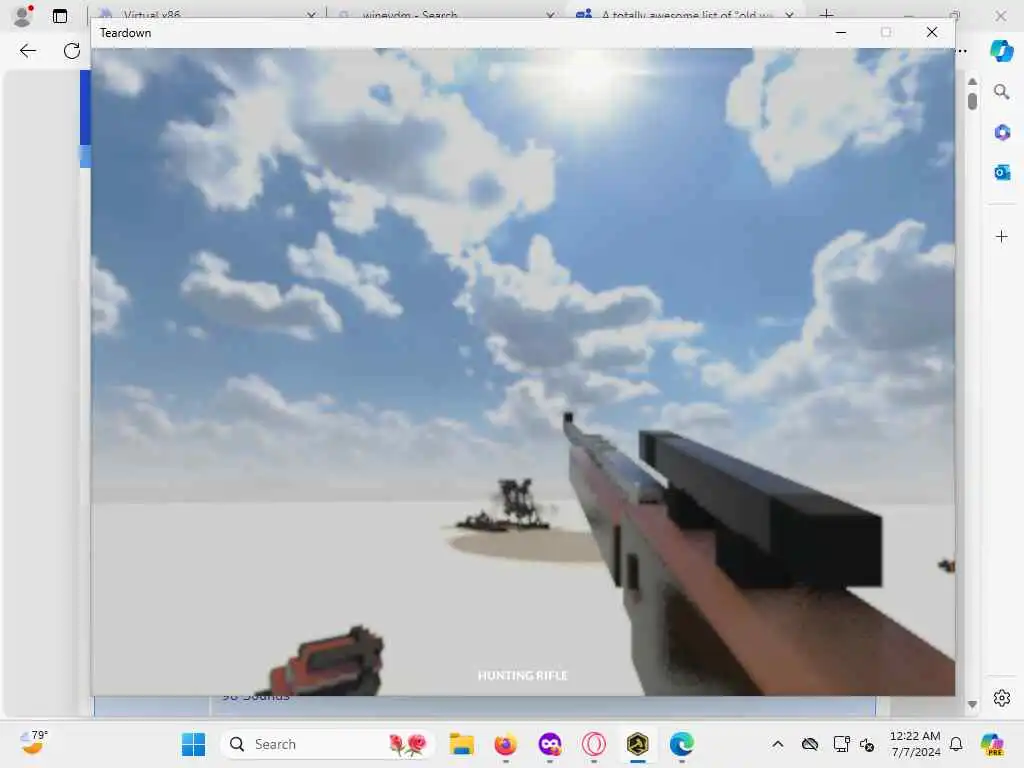Open Edge sidebar settings gear

tap(1002, 698)
